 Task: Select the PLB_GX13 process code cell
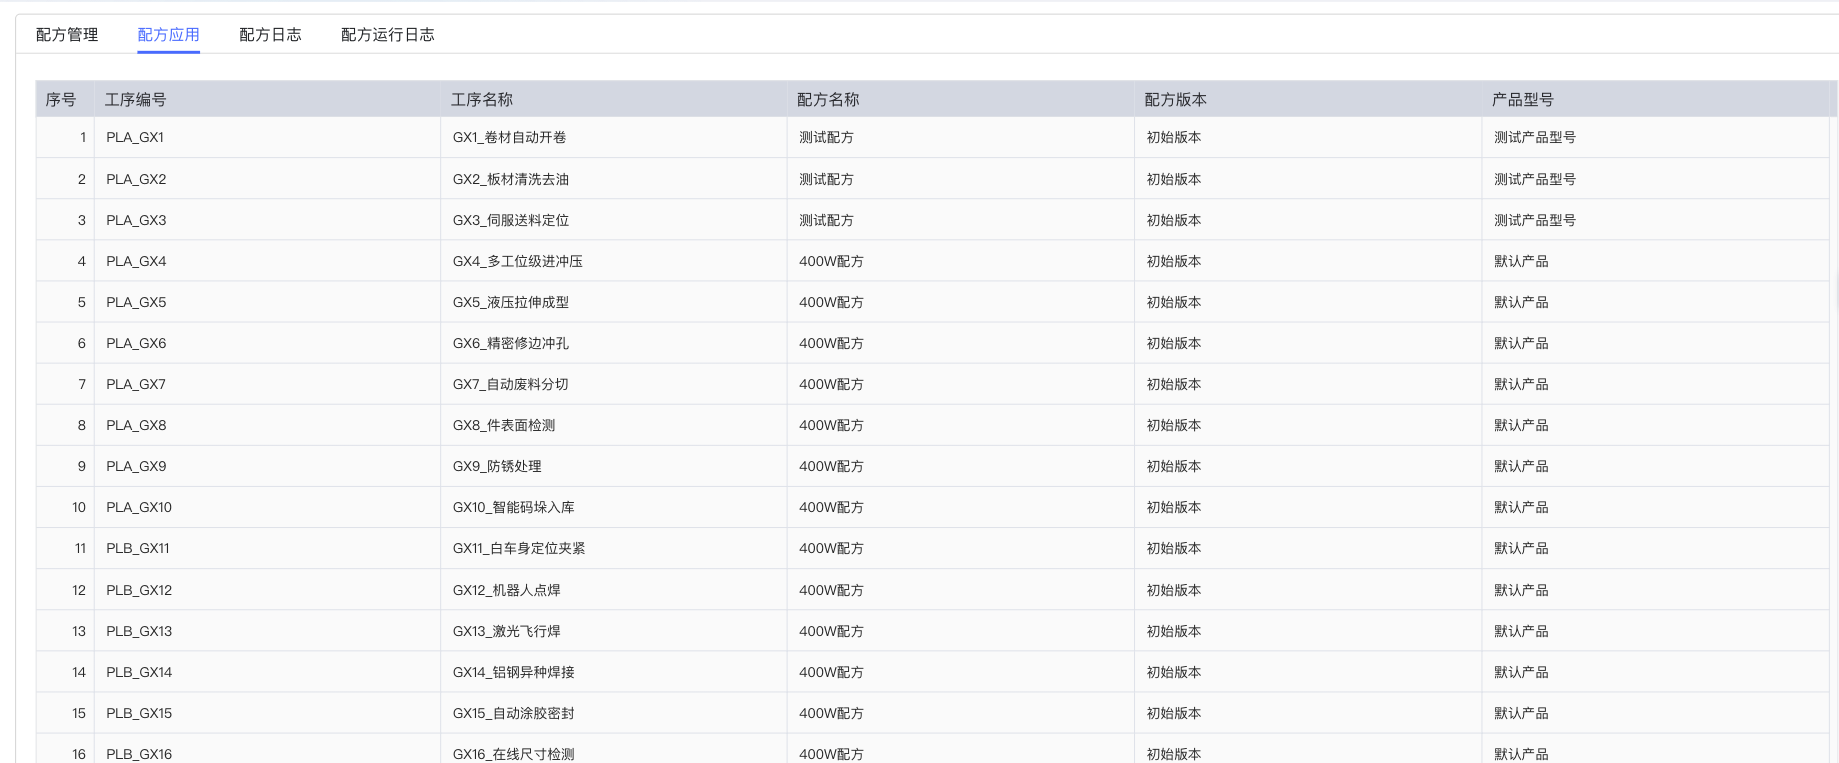coord(139,632)
